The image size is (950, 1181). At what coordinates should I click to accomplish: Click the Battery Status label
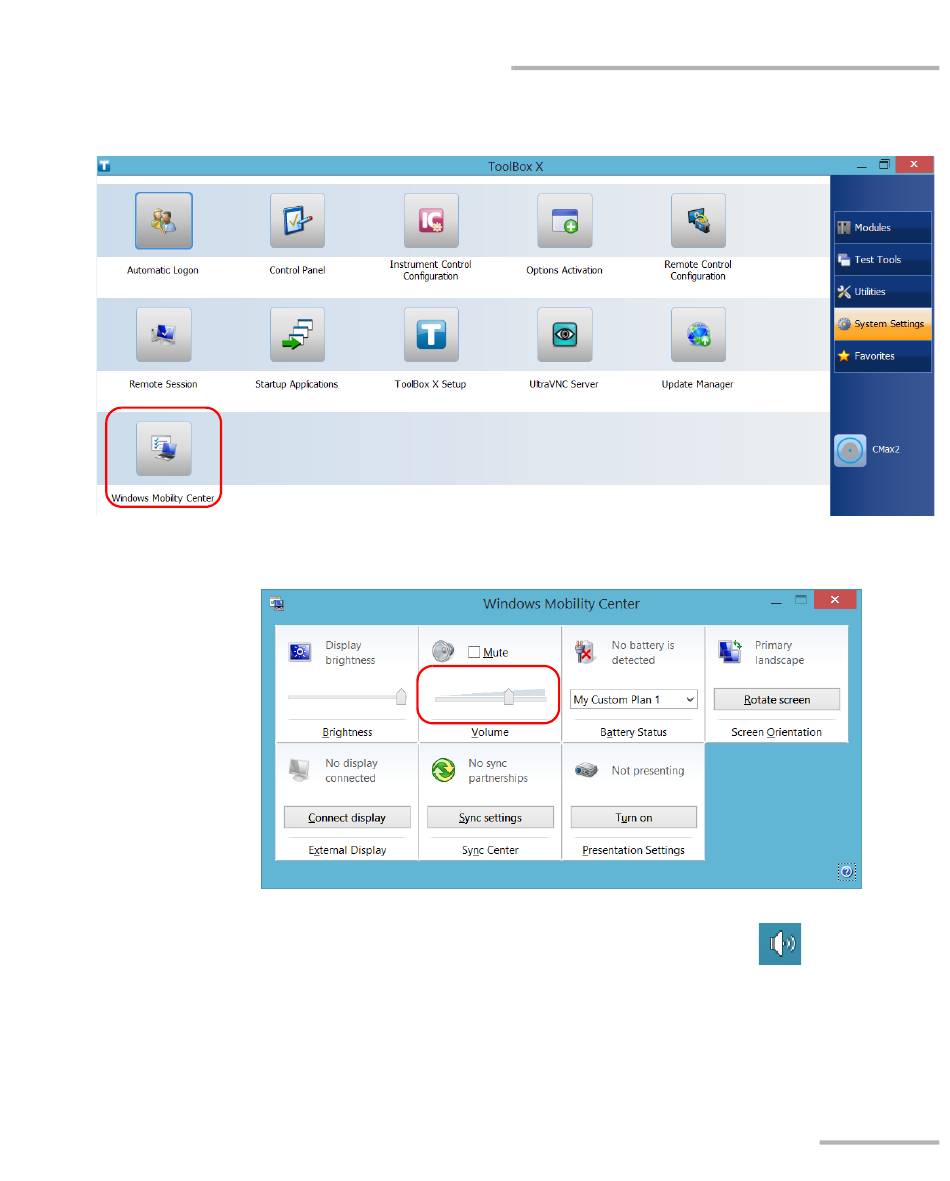pyautogui.click(x=634, y=732)
